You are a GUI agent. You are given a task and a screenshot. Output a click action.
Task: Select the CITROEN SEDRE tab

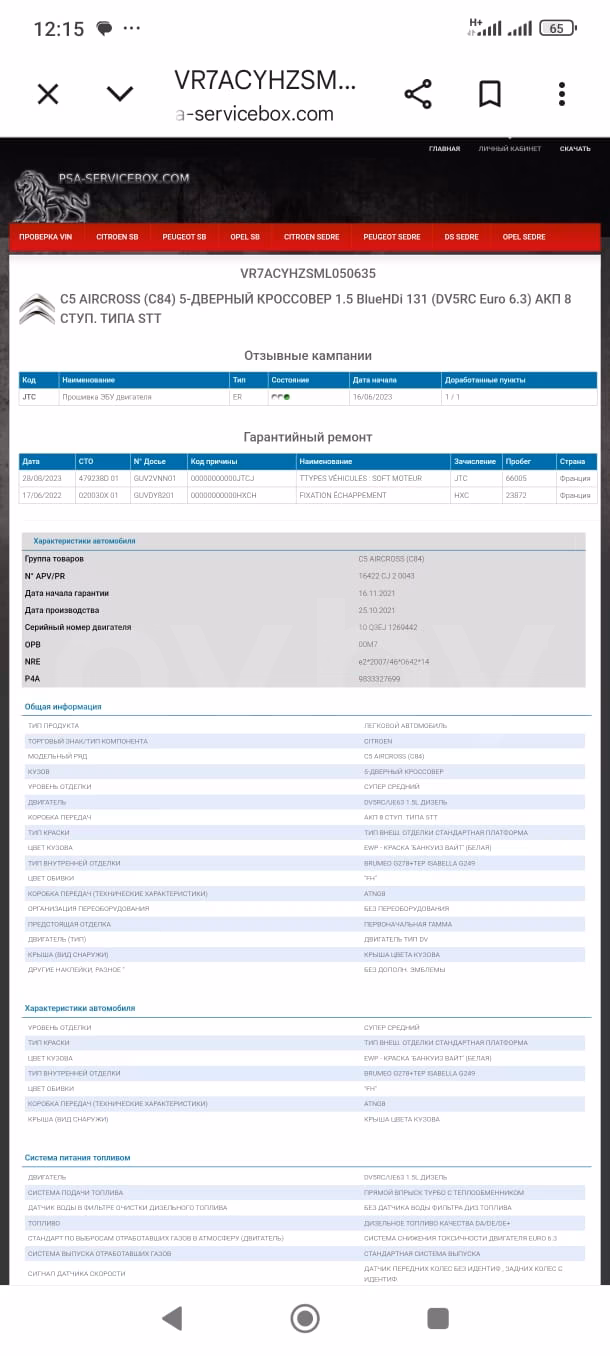[x=312, y=237]
